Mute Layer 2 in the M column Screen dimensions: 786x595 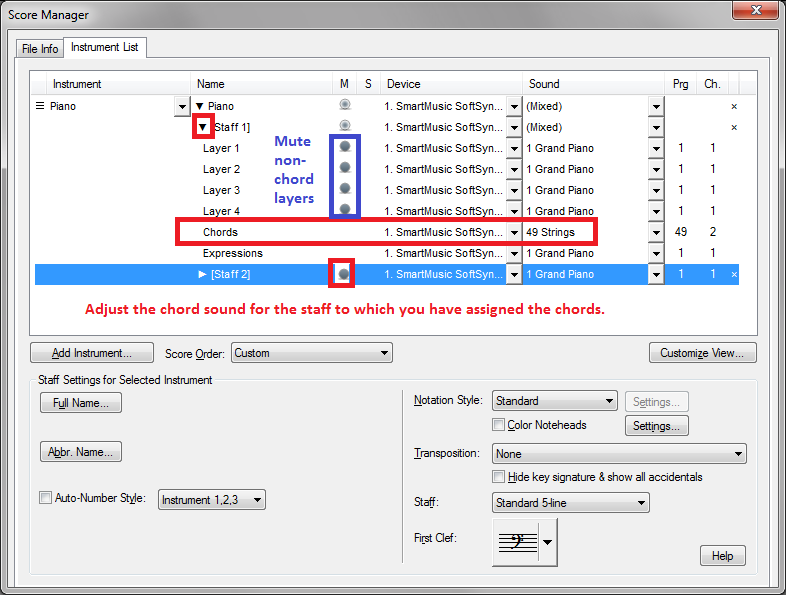click(x=345, y=169)
